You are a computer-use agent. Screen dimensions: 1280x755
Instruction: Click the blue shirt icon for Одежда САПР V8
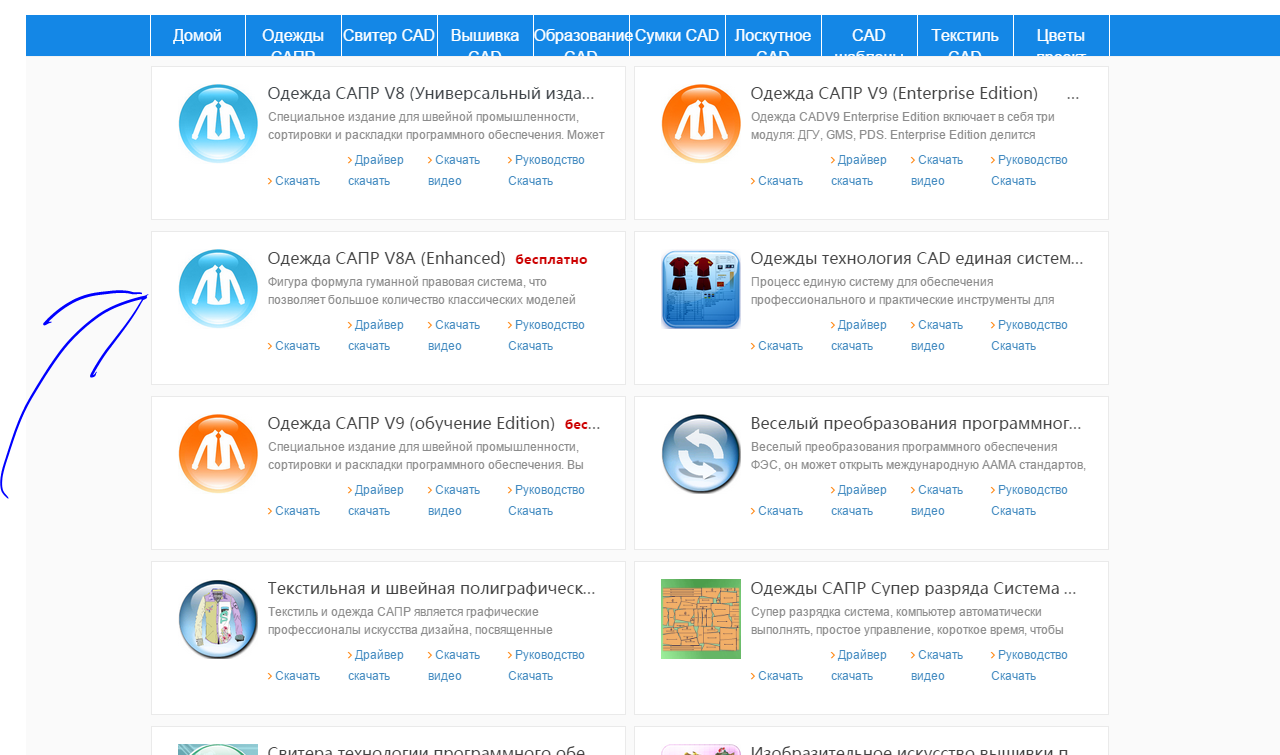[218, 123]
